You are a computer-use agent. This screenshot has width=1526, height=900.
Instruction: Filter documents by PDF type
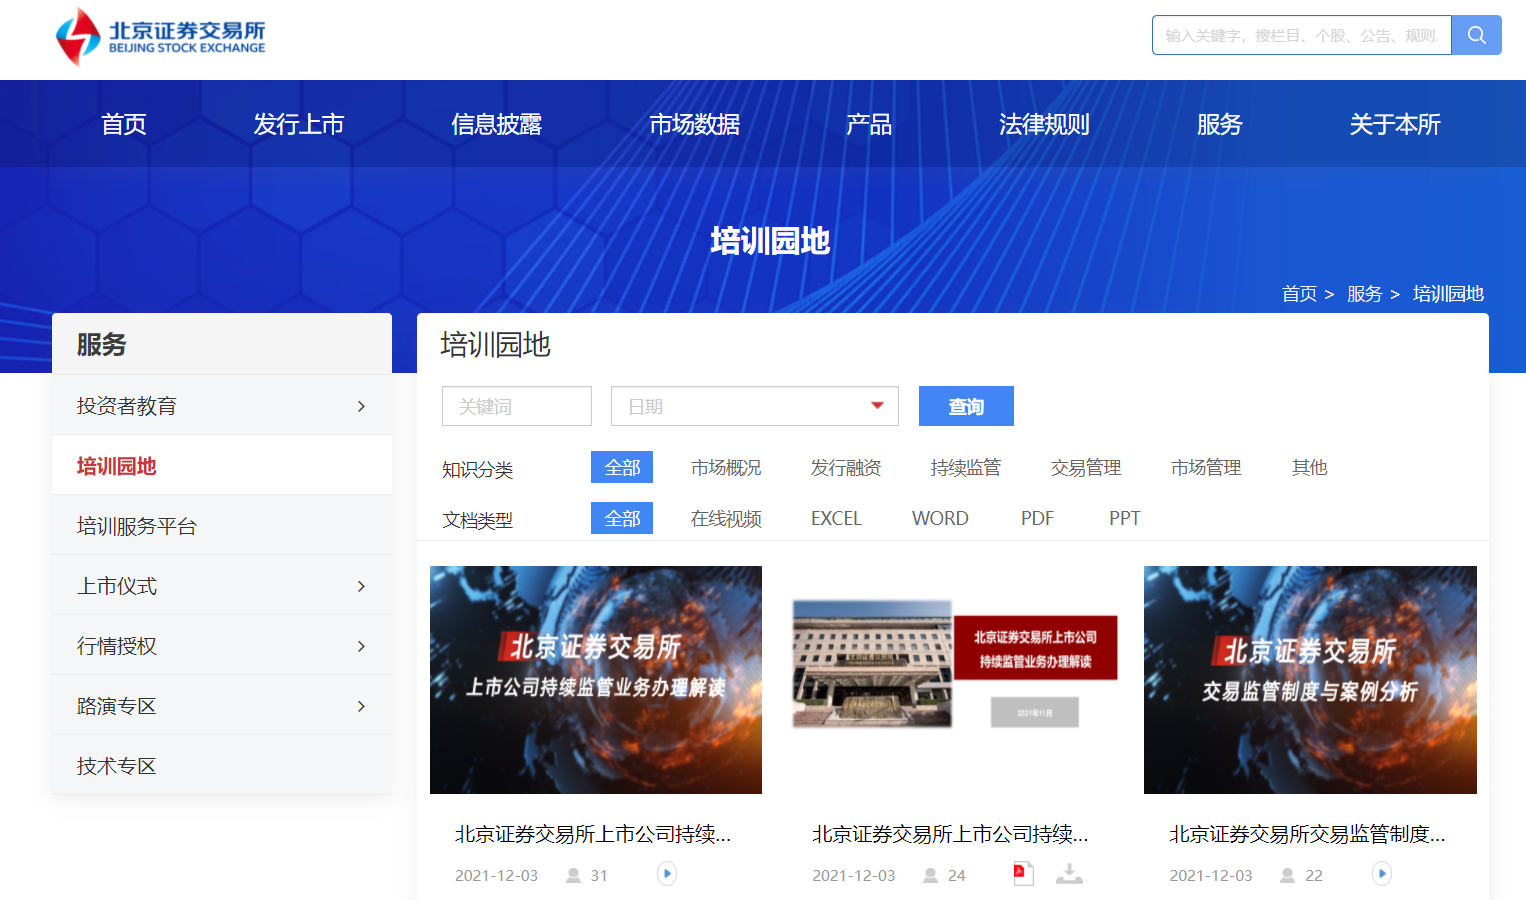point(1037,518)
